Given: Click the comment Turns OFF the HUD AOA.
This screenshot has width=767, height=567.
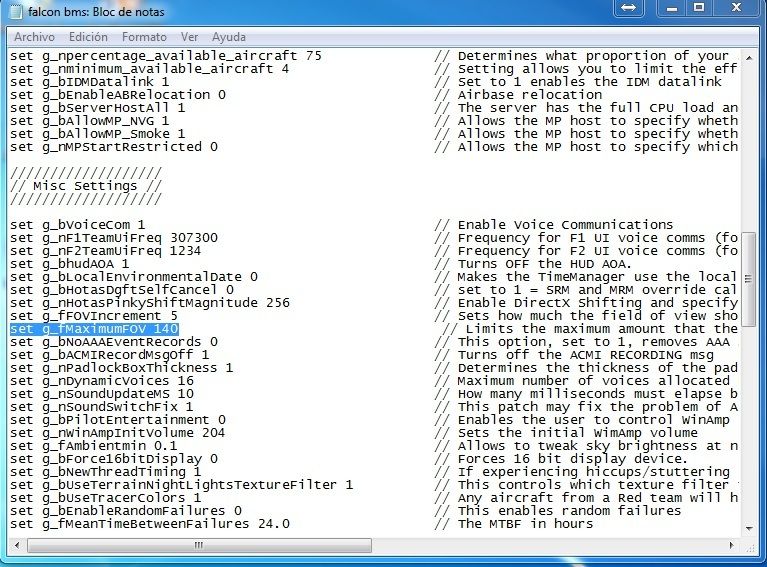Looking at the screenshot, I should pyautogui.click(x=533, y=264).
